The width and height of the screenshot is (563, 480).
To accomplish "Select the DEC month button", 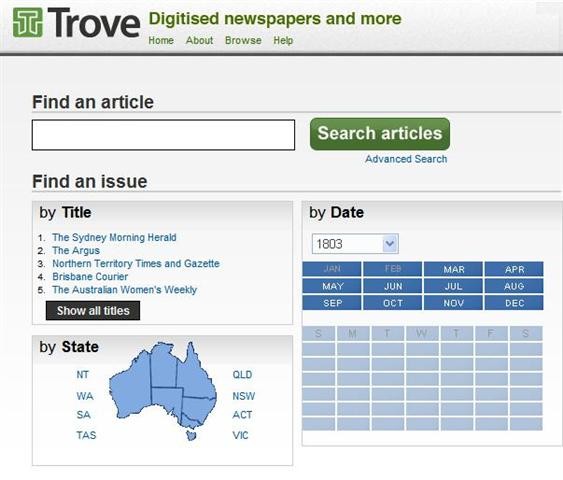I will tap(514, 303).
